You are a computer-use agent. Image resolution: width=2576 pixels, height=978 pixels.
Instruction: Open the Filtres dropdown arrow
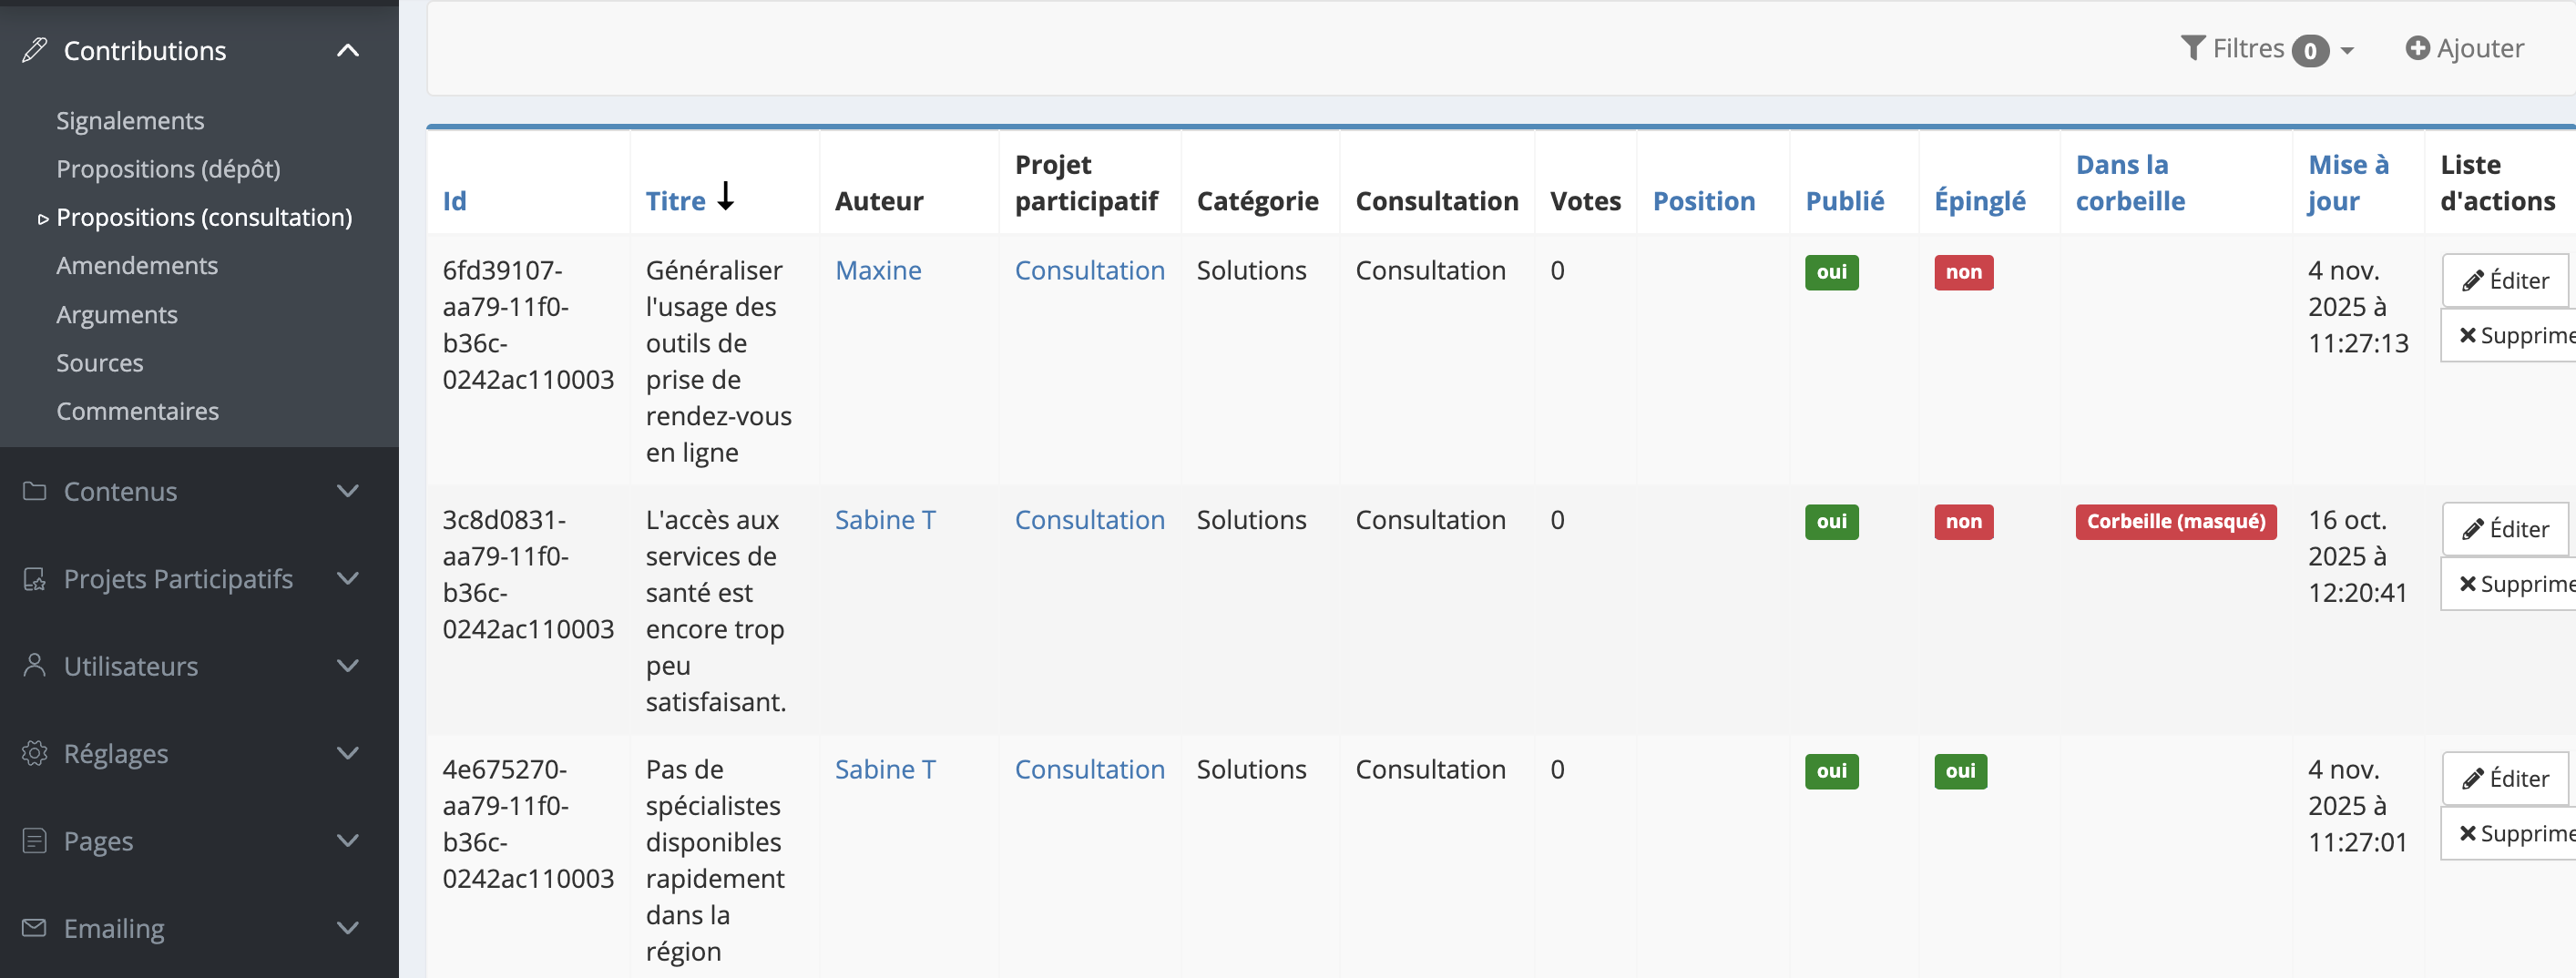[2347, 50]
